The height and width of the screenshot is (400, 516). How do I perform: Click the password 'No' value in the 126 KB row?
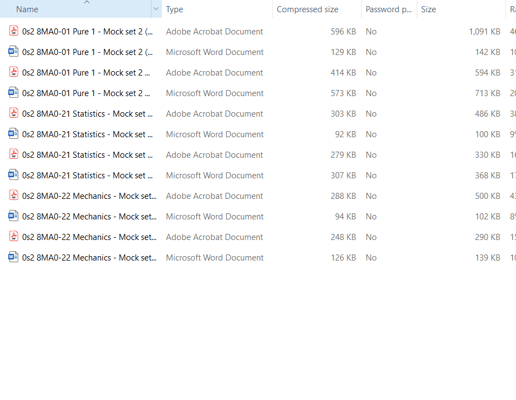371,258
